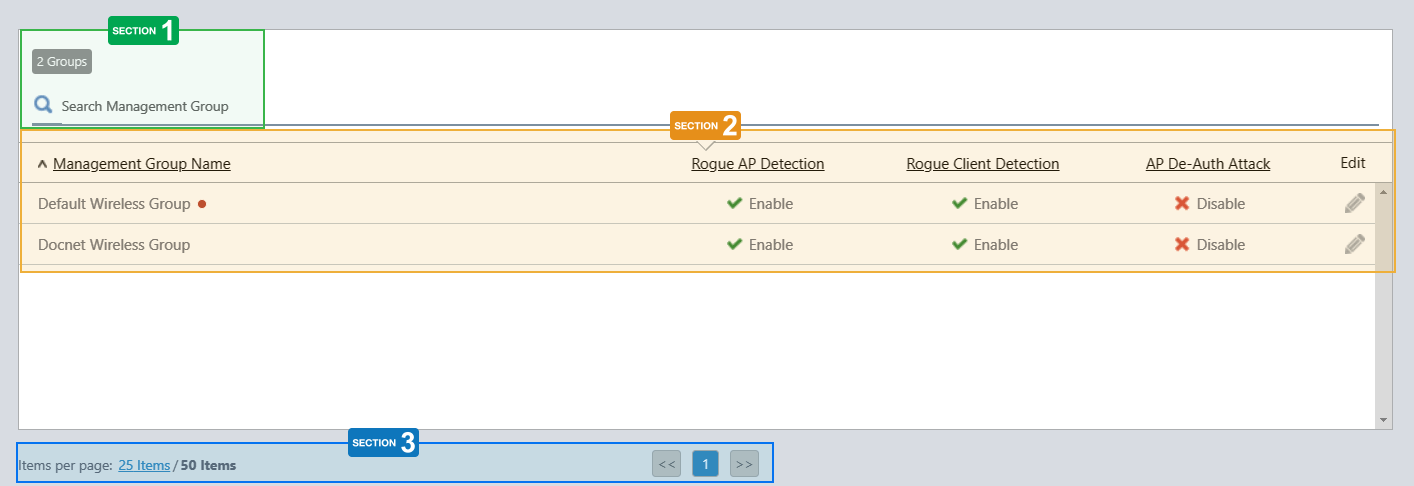This screenshot has width=1414, height=486.
Task: Sort by AP De-Auth Attack column
Action: click(x=1208, y=164)
